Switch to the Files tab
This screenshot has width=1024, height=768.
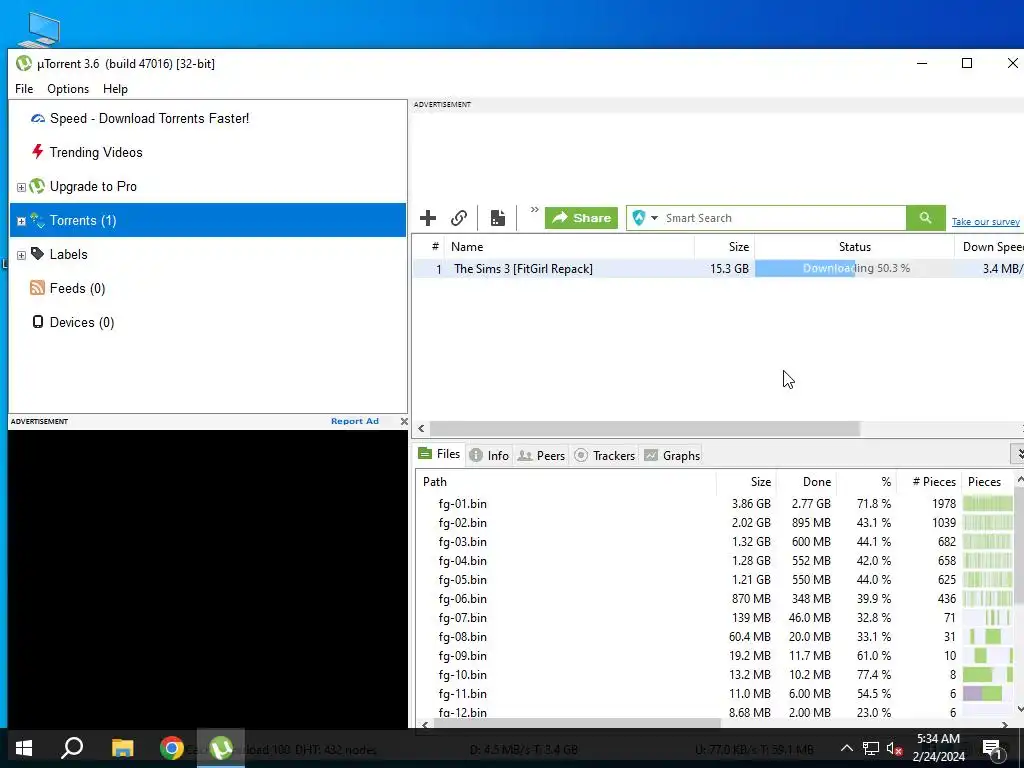[x=440, y=454]
